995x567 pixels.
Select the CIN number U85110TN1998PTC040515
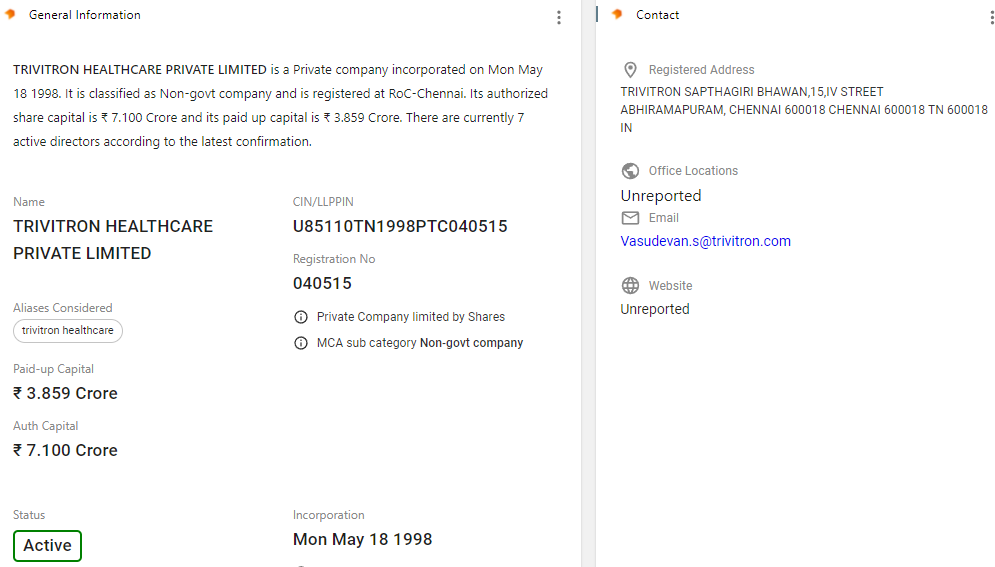(x=400, y=226)
